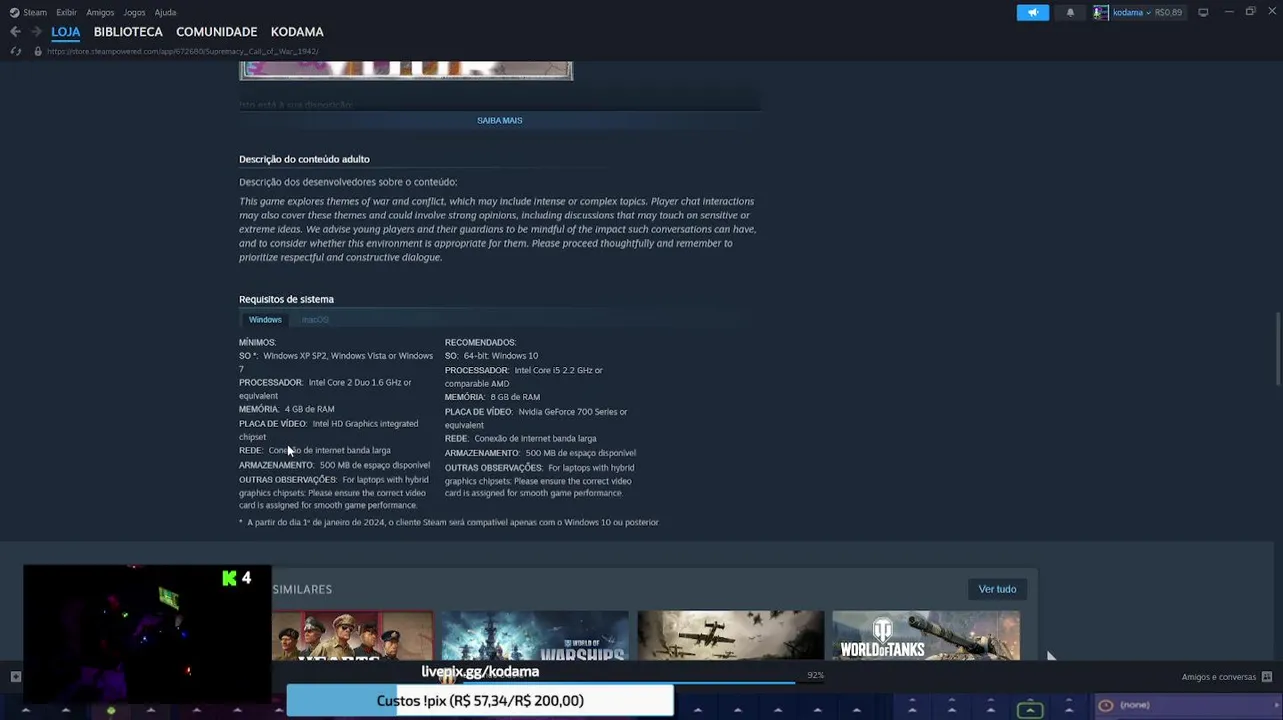Open the Hearts of Iron game thumbnail

coord(352,636)
